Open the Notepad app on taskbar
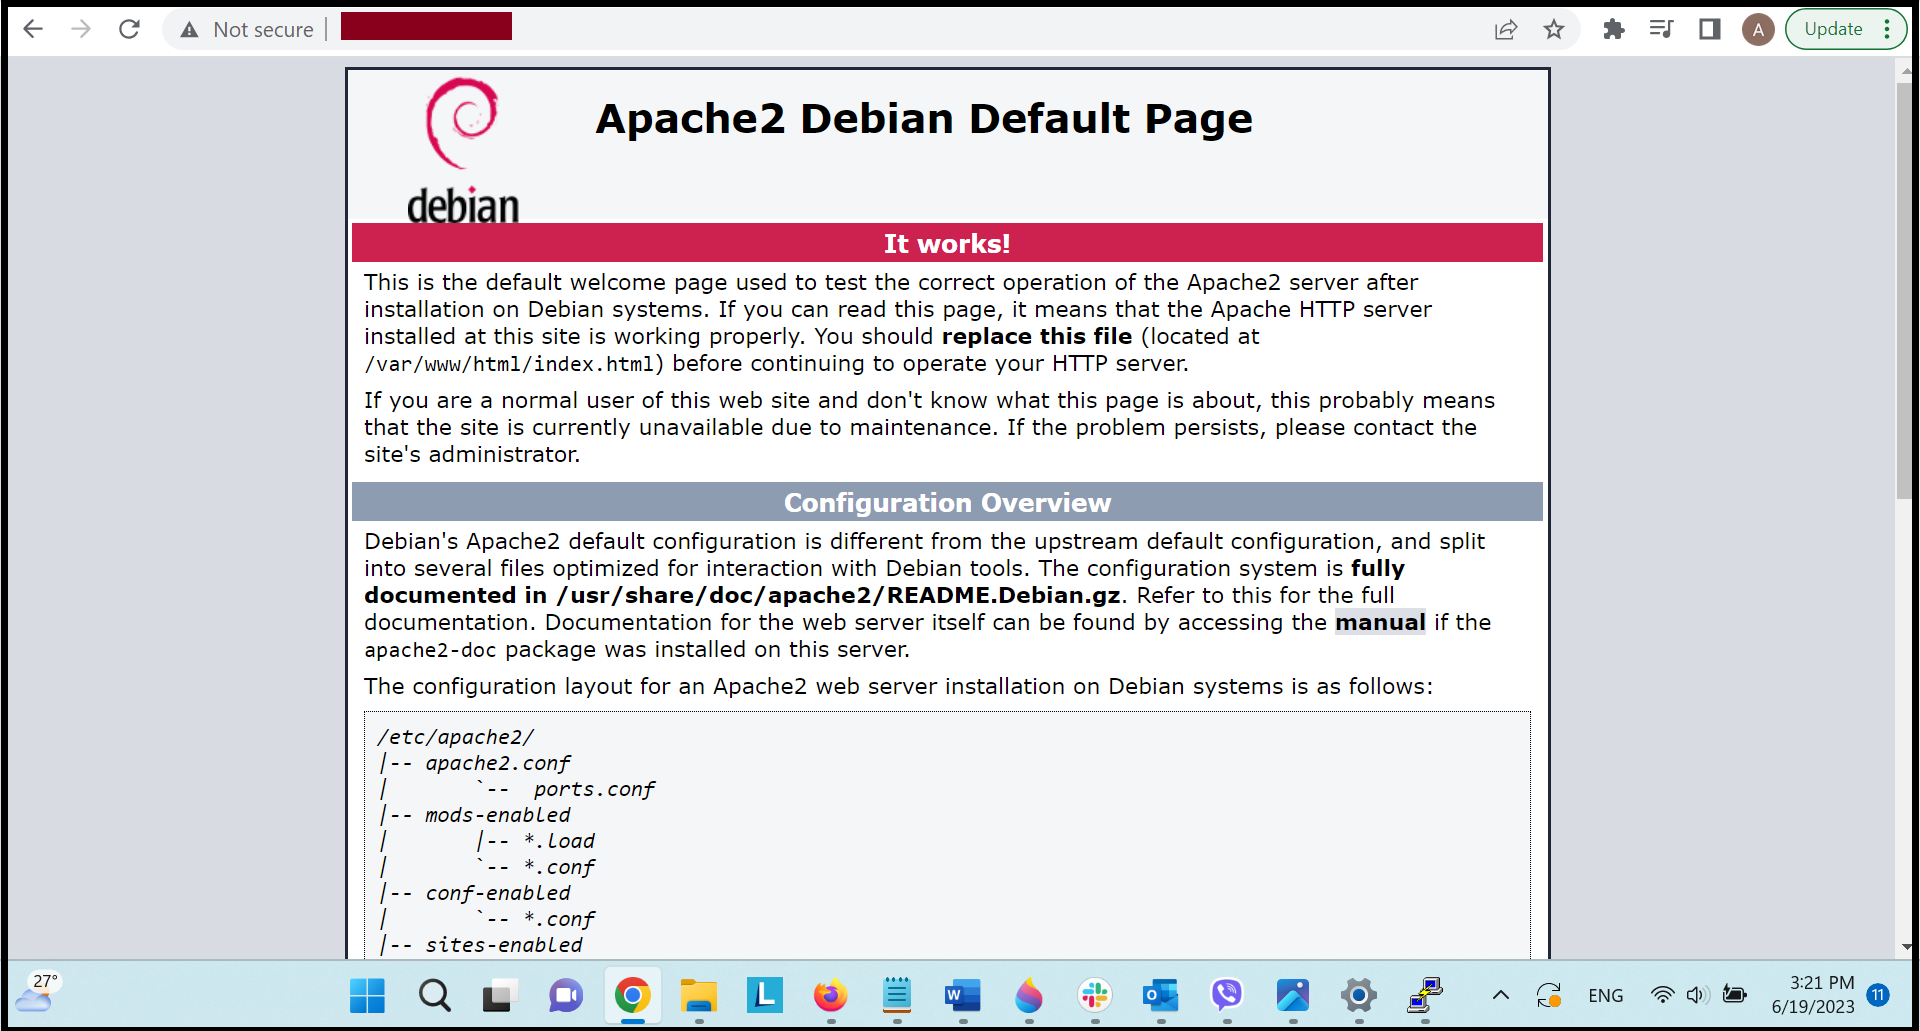 (x=897, y=995)
